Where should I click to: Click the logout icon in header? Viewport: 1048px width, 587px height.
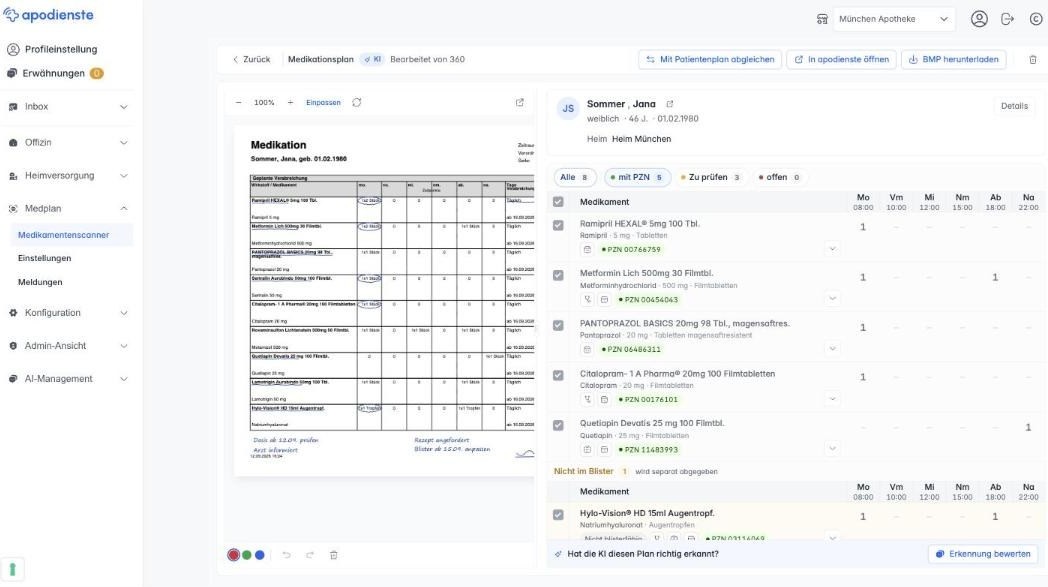pos(1007,19)
